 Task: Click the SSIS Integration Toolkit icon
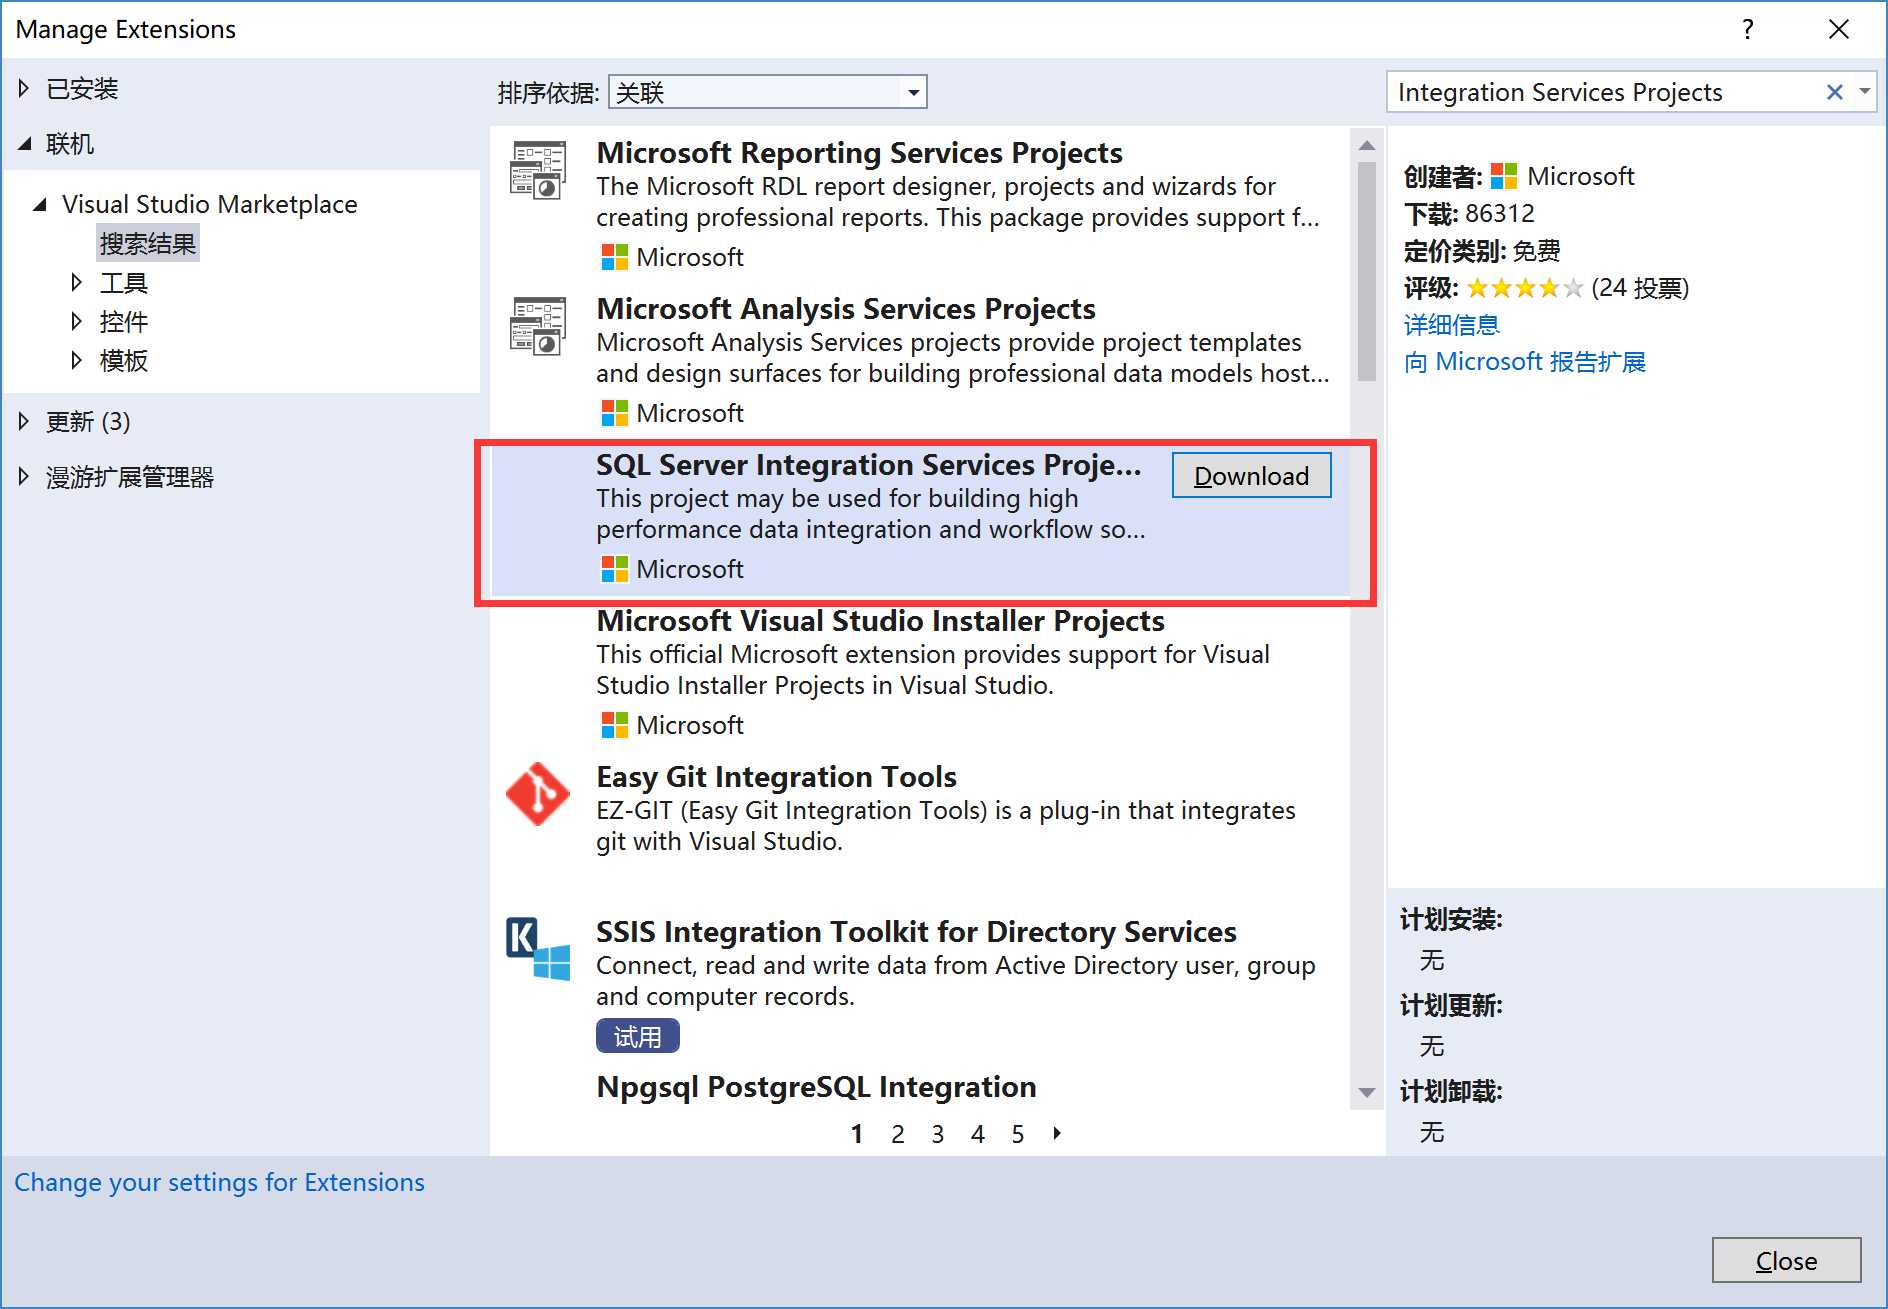point(538,949)
